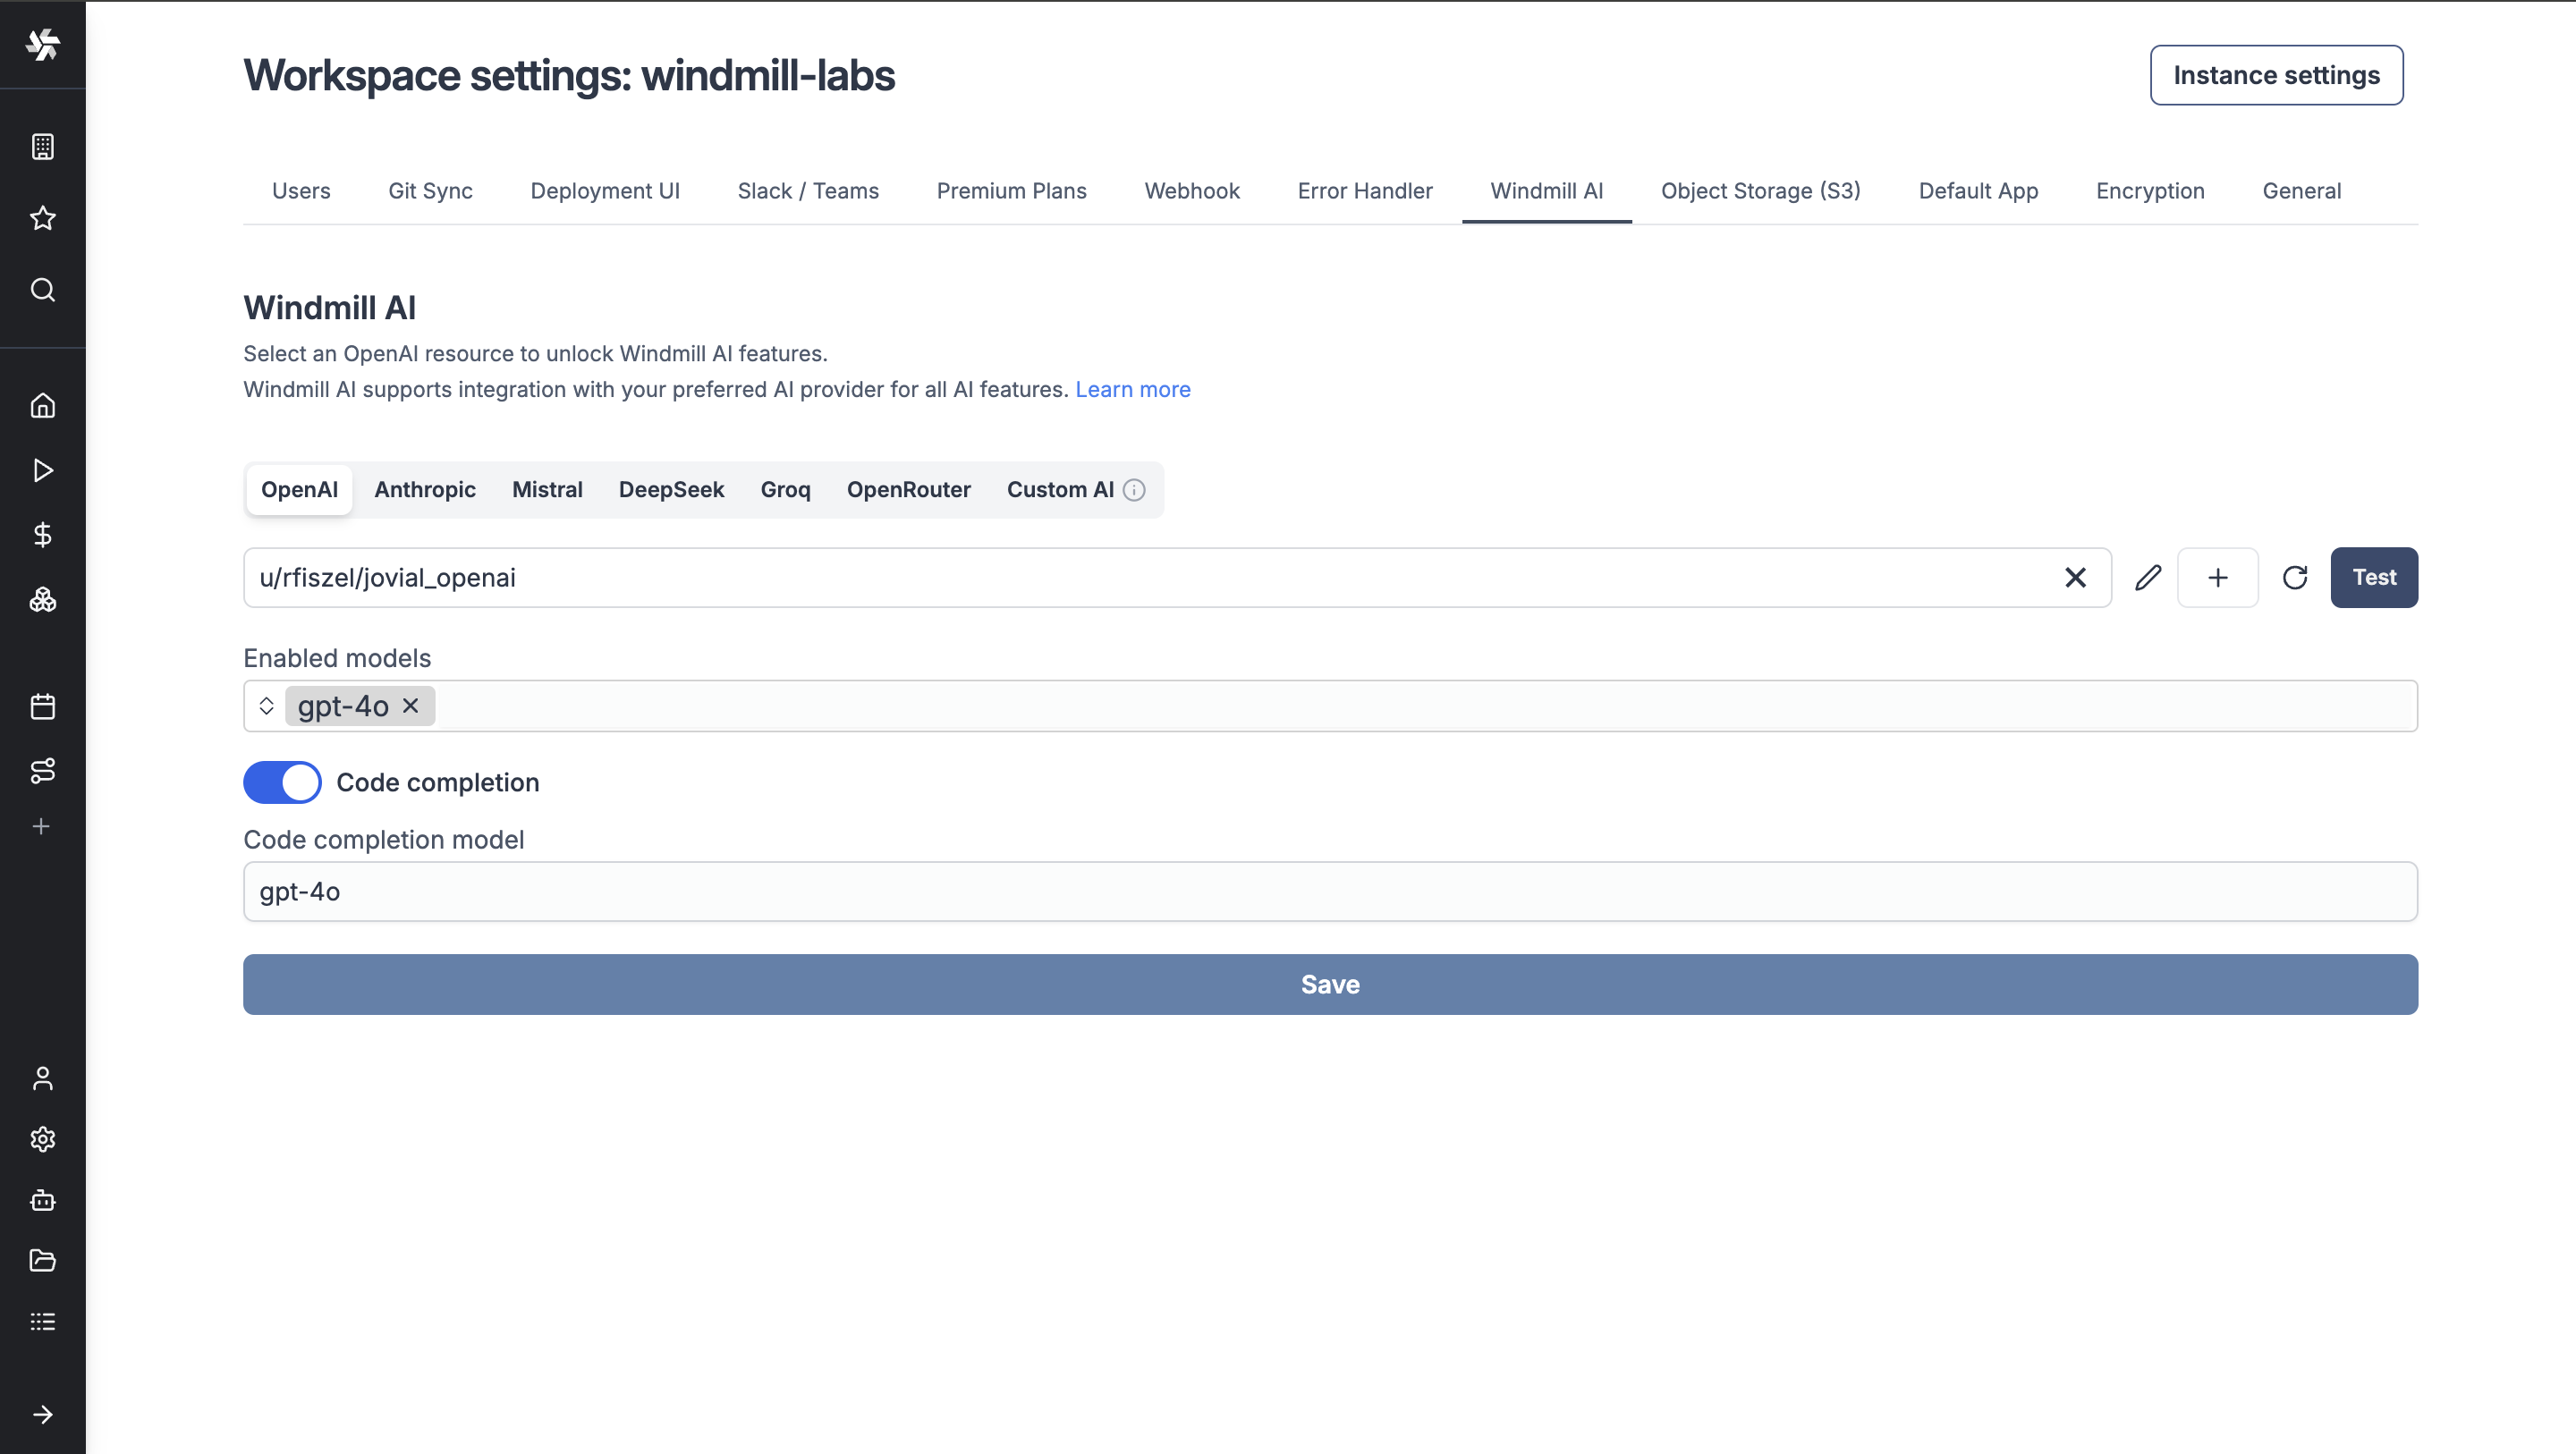Open Schedules via calendar icon
The width and height of the screenshot is (2576, 1454).
(x=42, y=707)
